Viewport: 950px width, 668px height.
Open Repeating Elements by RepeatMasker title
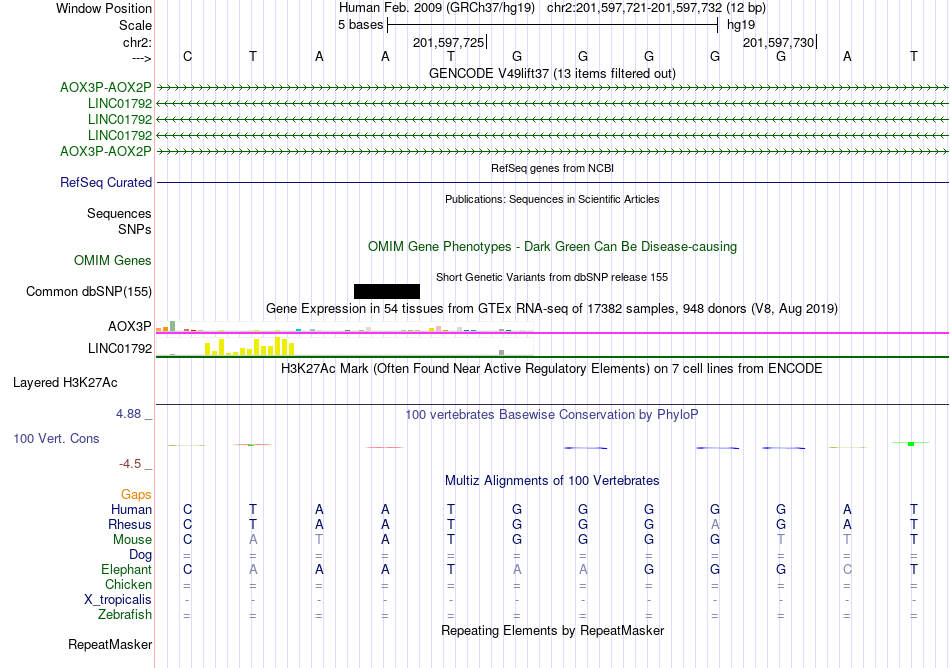(x=552, y=630)
